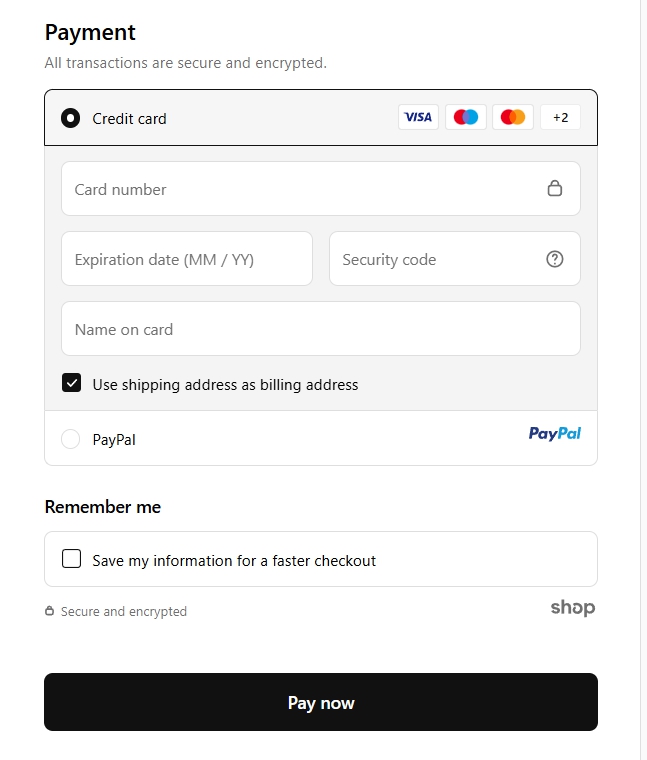Viewport: 647px width, 760px height.
Task: Focus the Name on card field
Action: pos(320,329)
